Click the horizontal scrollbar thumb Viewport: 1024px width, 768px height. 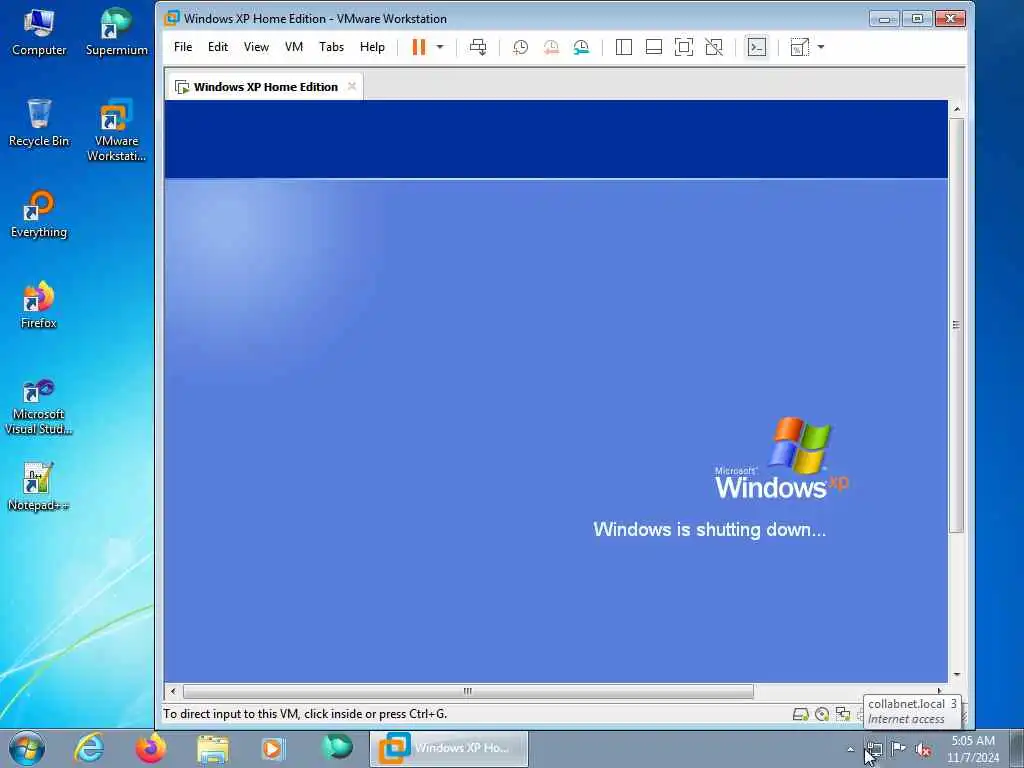(468, 691)
